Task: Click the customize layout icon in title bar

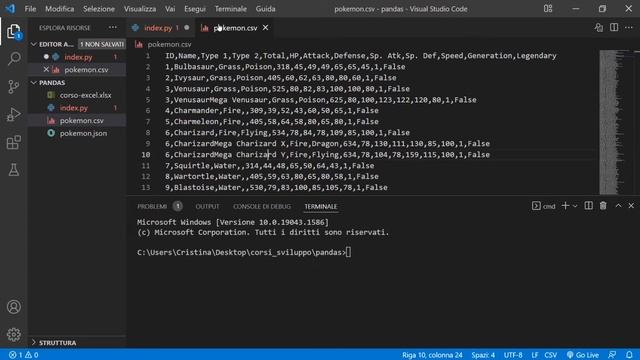Action: coord(548,9)
